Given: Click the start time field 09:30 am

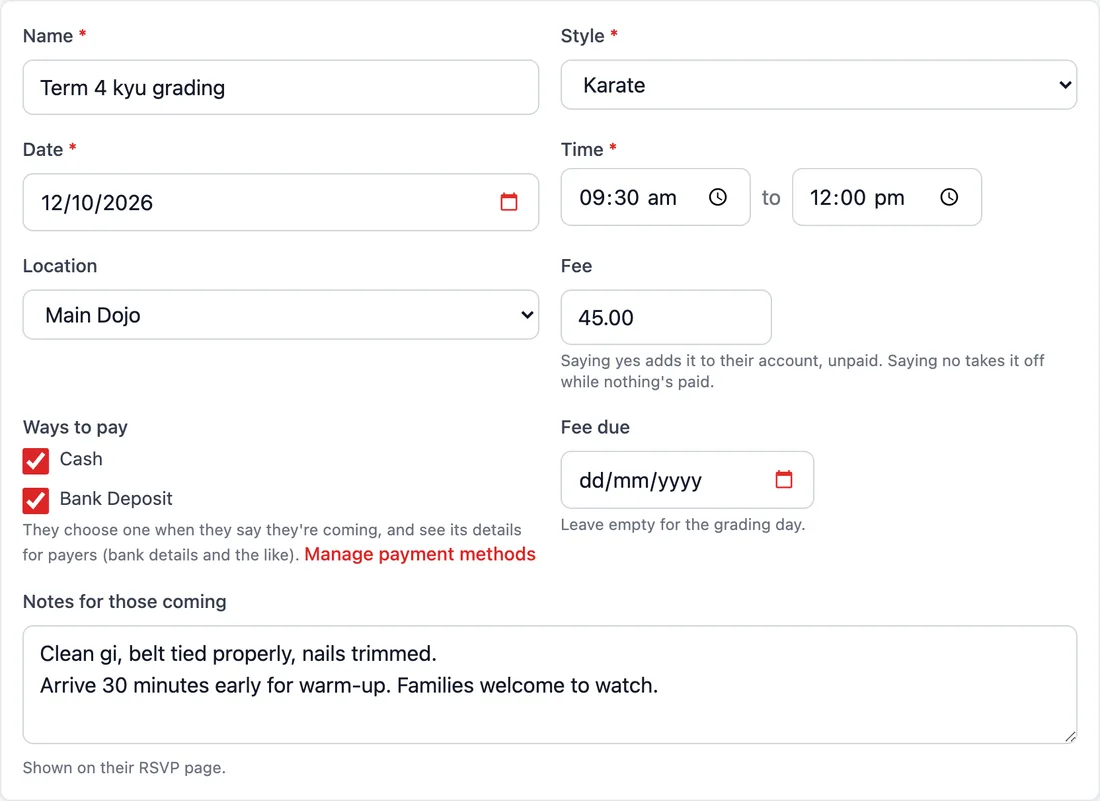Looking at the screenshot, I should [x=655, y=197].
